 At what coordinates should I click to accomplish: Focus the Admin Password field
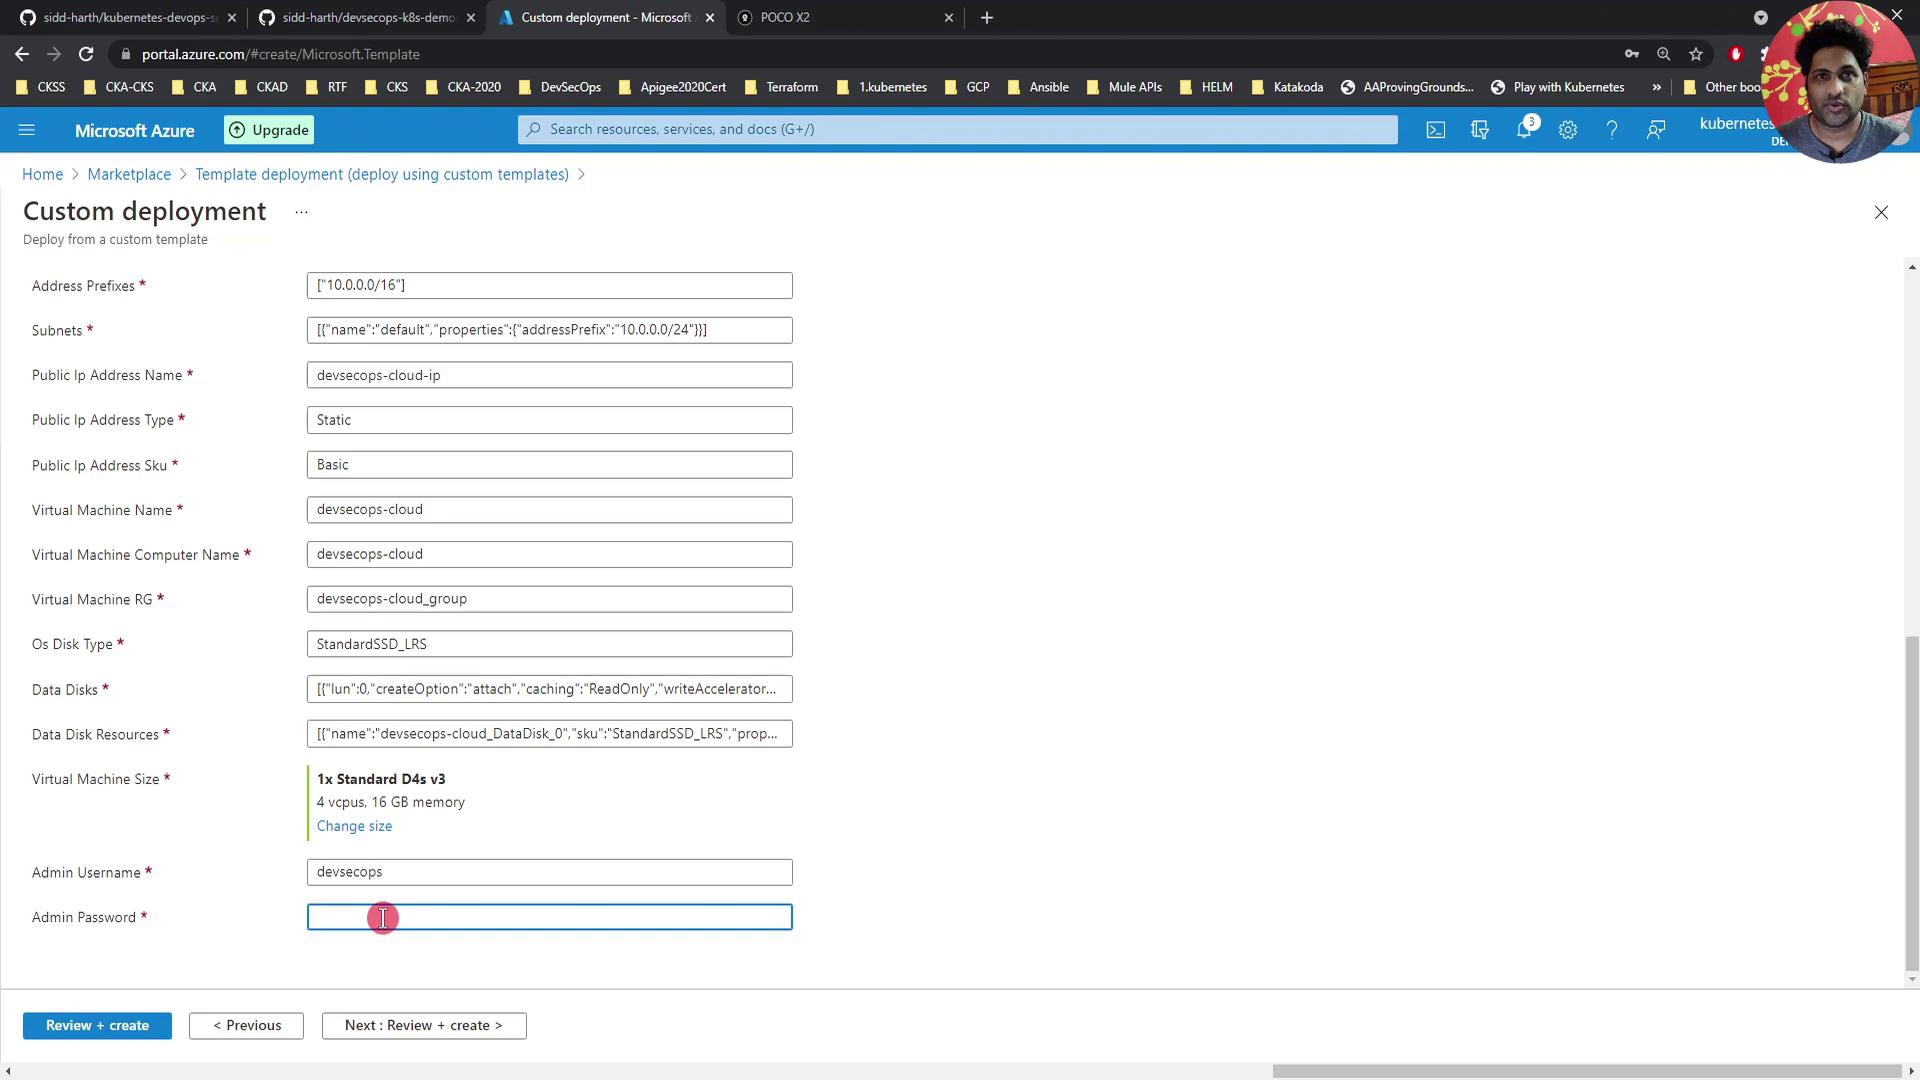(x=549, y=917)
